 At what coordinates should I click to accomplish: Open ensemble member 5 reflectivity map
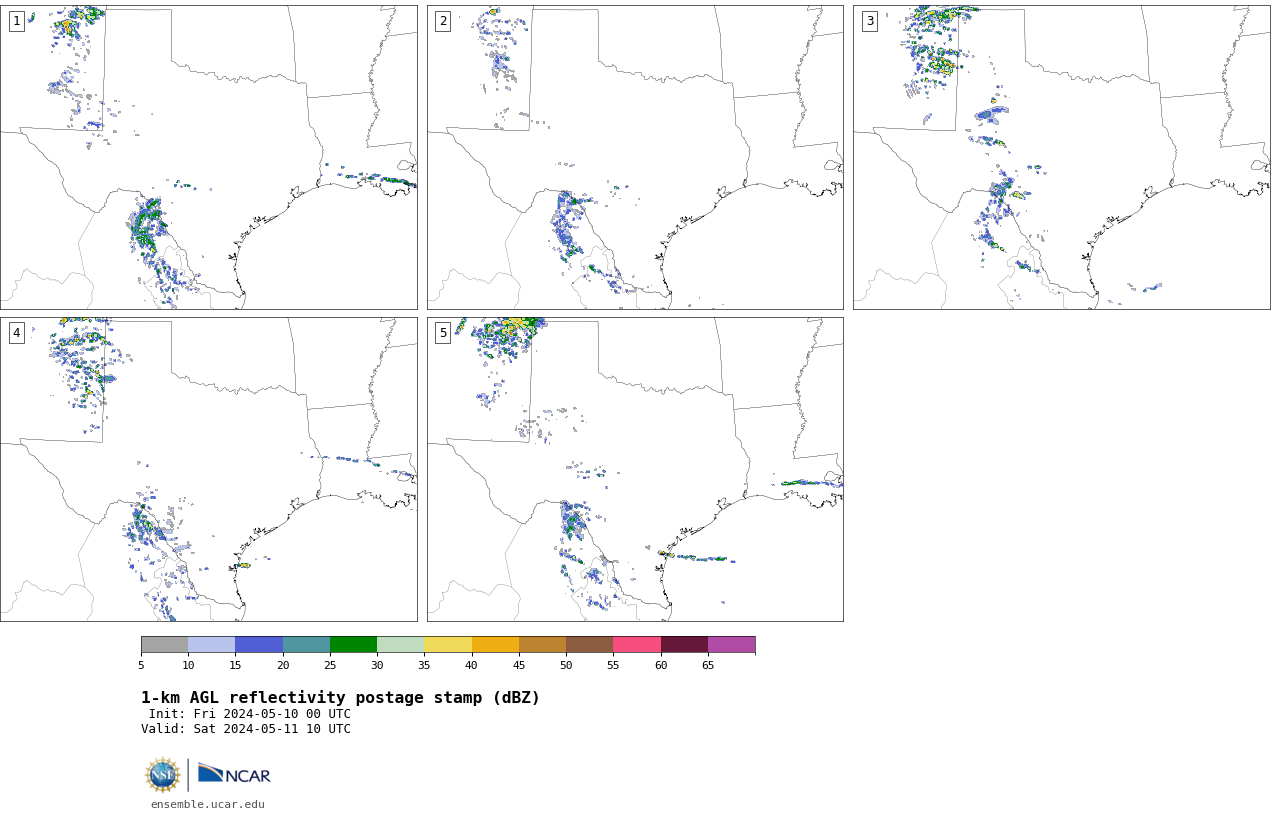pyautogui.click(x=635, y=469)
